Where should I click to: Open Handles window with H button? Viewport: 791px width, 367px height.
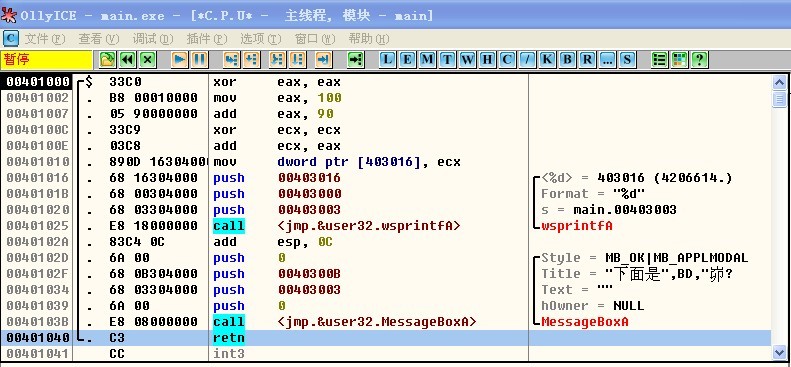tap(487, 60)
